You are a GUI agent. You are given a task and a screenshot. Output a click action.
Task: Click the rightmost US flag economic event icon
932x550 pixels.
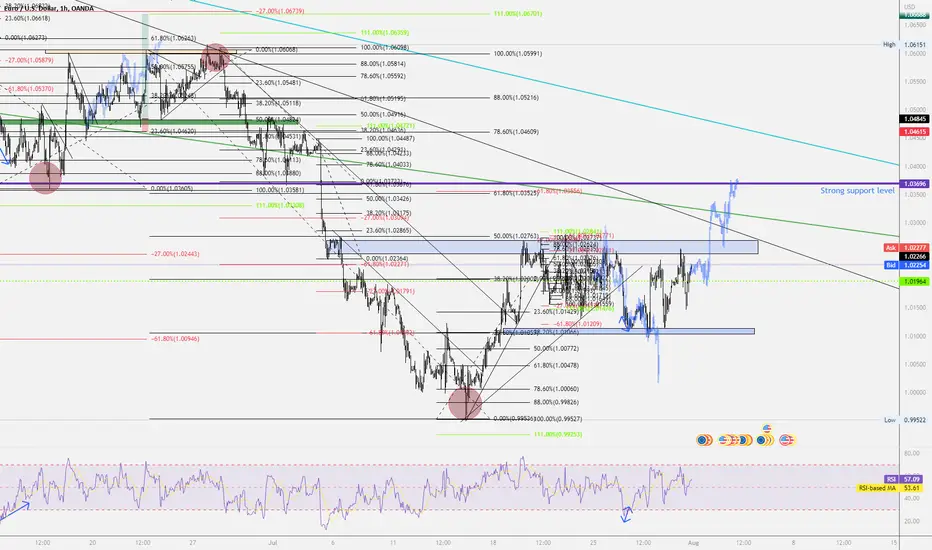786,440
